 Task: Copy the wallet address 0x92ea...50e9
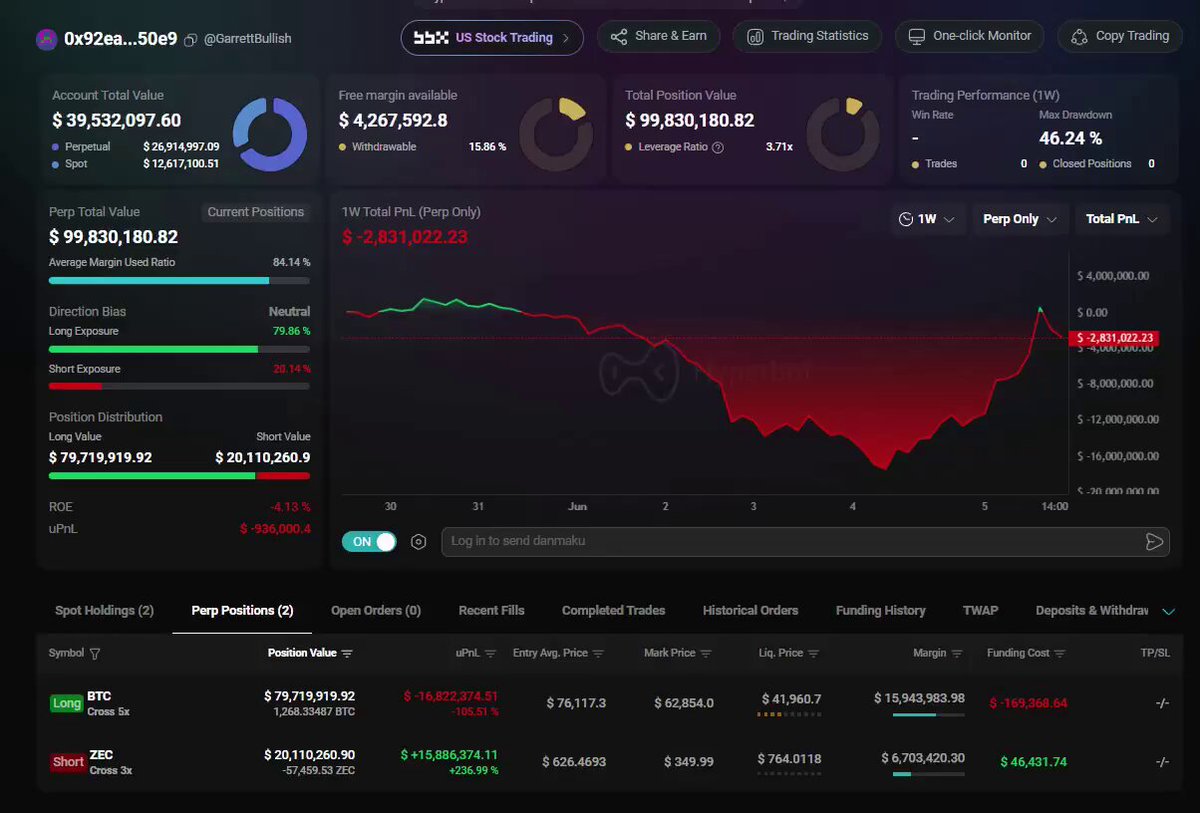[x=191, y=40]
